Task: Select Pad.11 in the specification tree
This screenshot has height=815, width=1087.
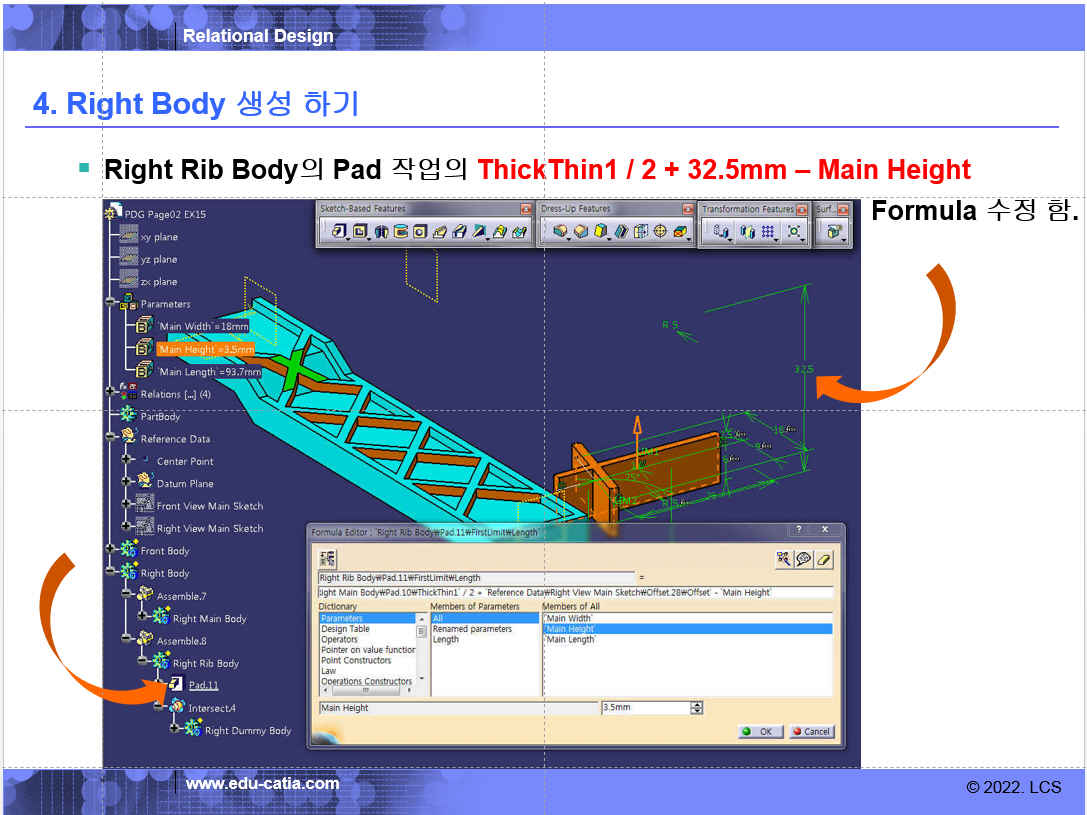Action: 203,685
